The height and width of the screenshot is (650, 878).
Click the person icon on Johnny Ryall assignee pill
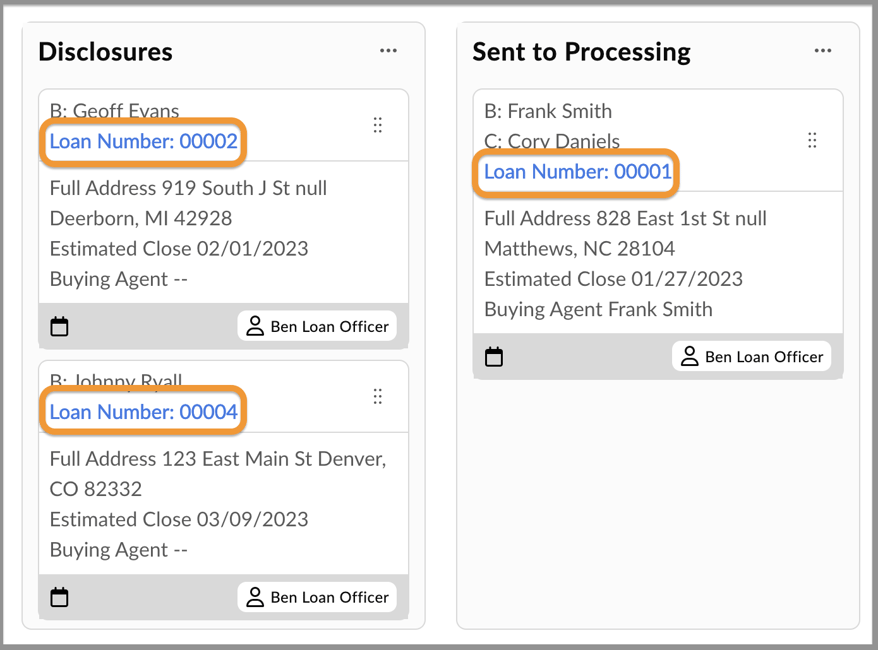[x=255, y=597]
